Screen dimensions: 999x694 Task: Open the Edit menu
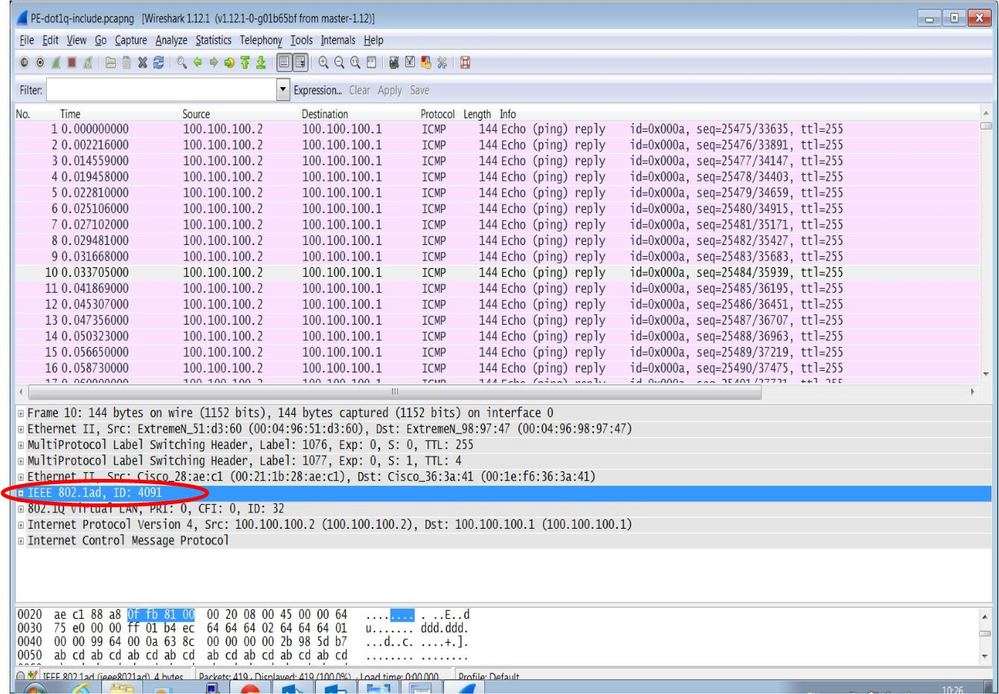[50, 40]
